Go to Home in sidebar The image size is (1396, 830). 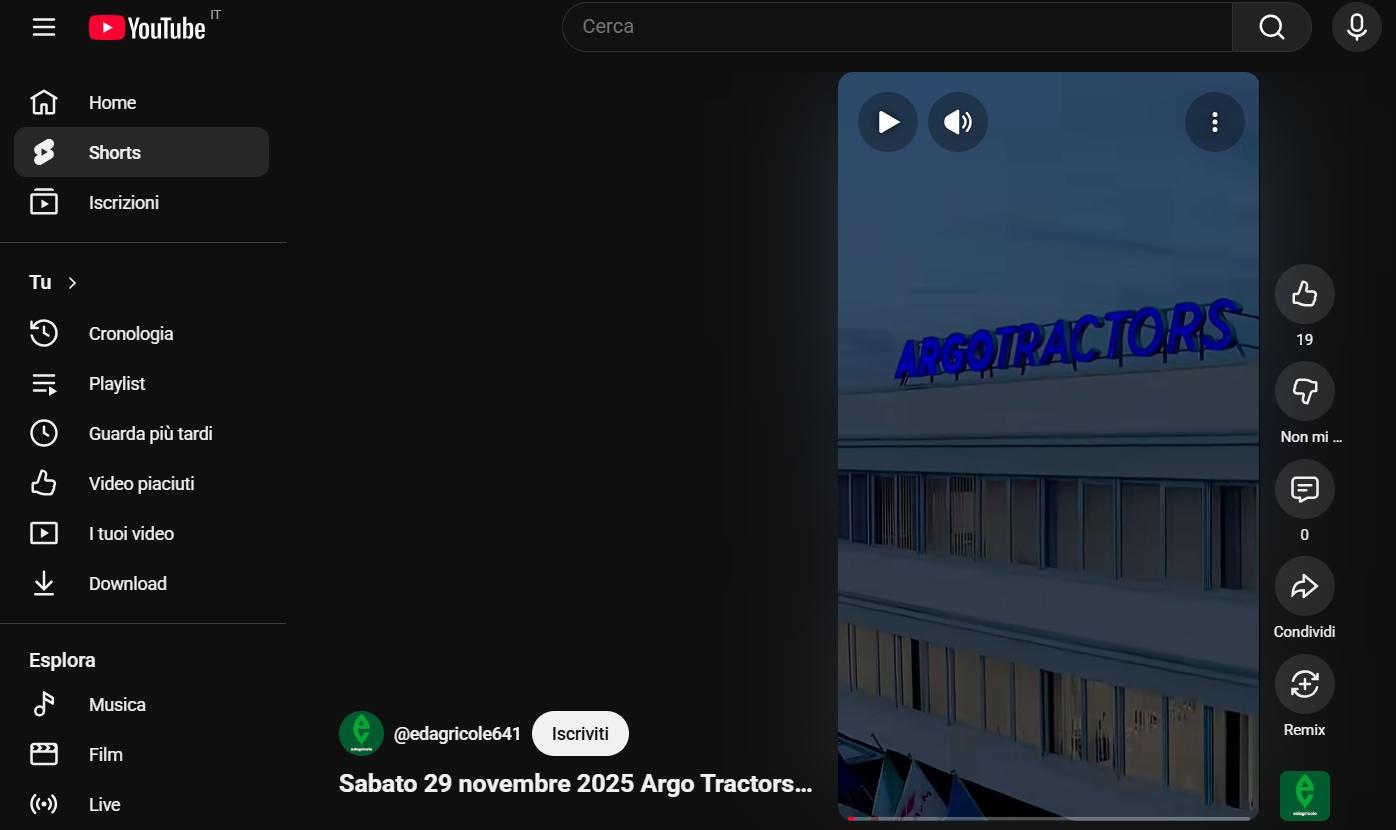141,102
